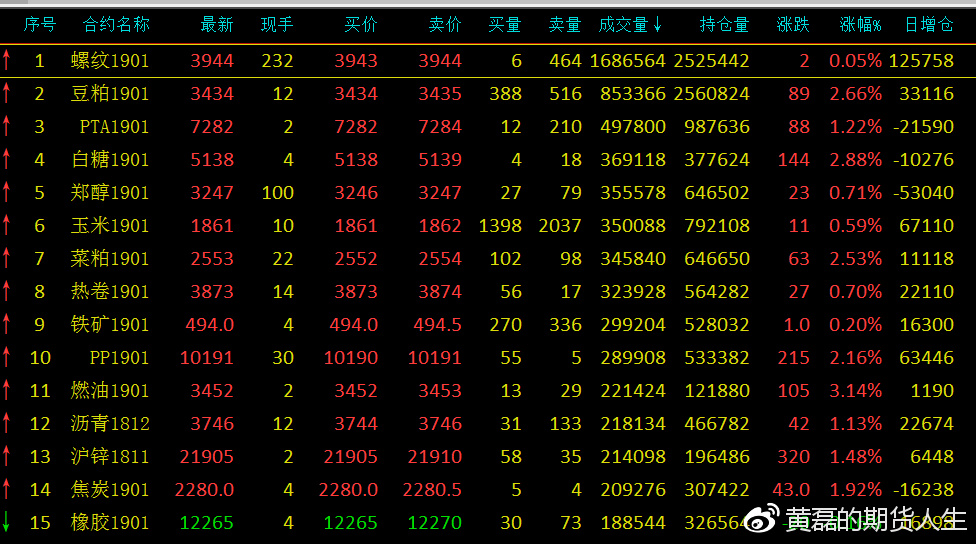Screen dimensions: 976x544
Task: Select contract 橡胶1901
Action: tap(110, 523)
